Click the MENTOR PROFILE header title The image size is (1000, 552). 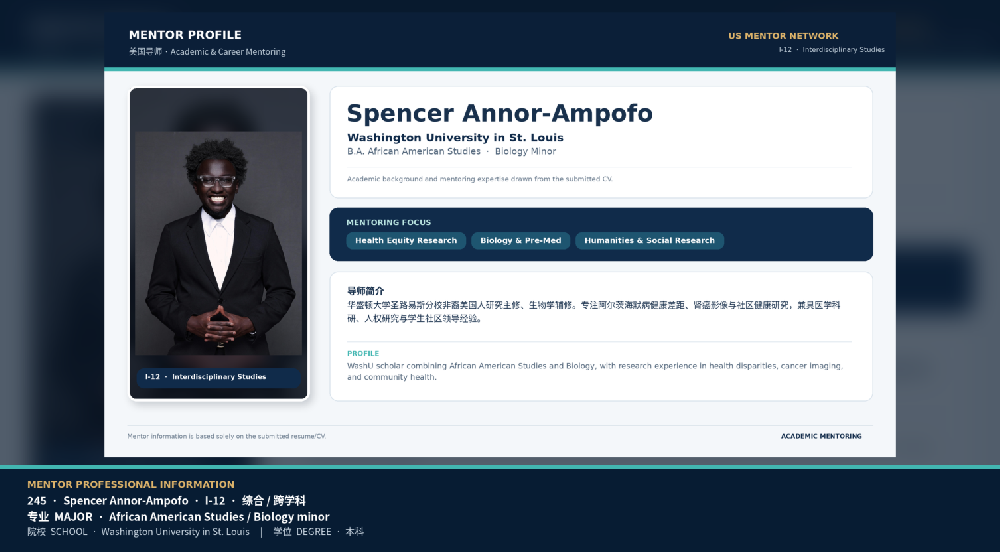(185, 35)
